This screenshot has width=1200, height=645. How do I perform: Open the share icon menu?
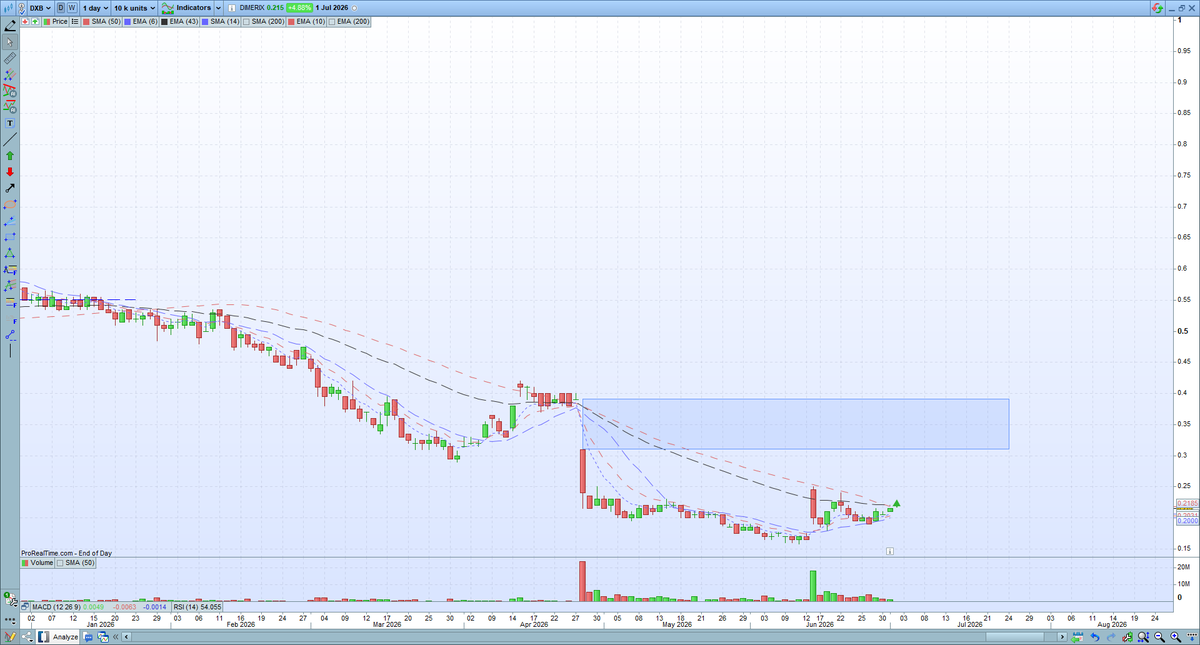[x=27, y=637]
